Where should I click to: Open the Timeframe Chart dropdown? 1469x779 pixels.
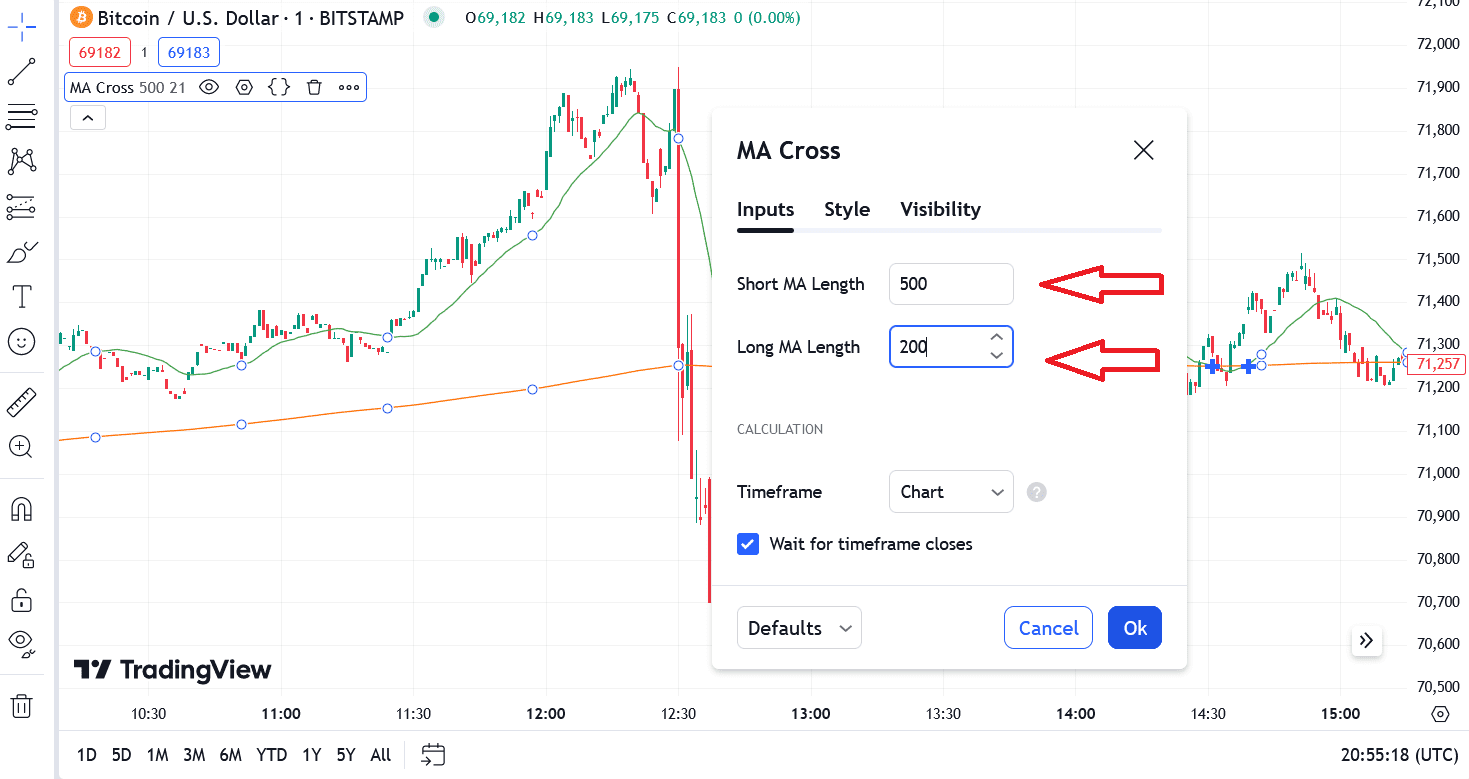pyautogui.click(x=950, y=492)
